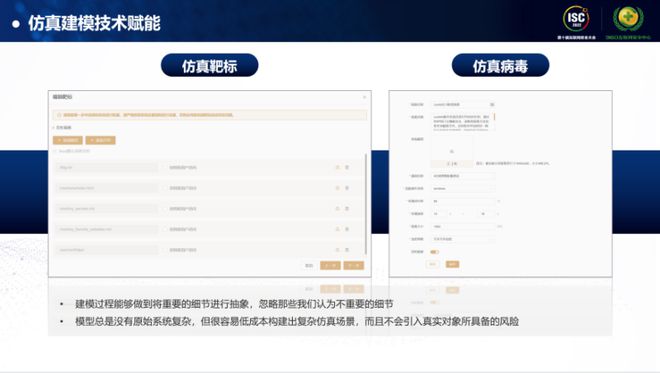This screenshot has width=660, height=373.
Task: Click the bullet line starting 建模过程能够做到
Action: coord(234,304)
